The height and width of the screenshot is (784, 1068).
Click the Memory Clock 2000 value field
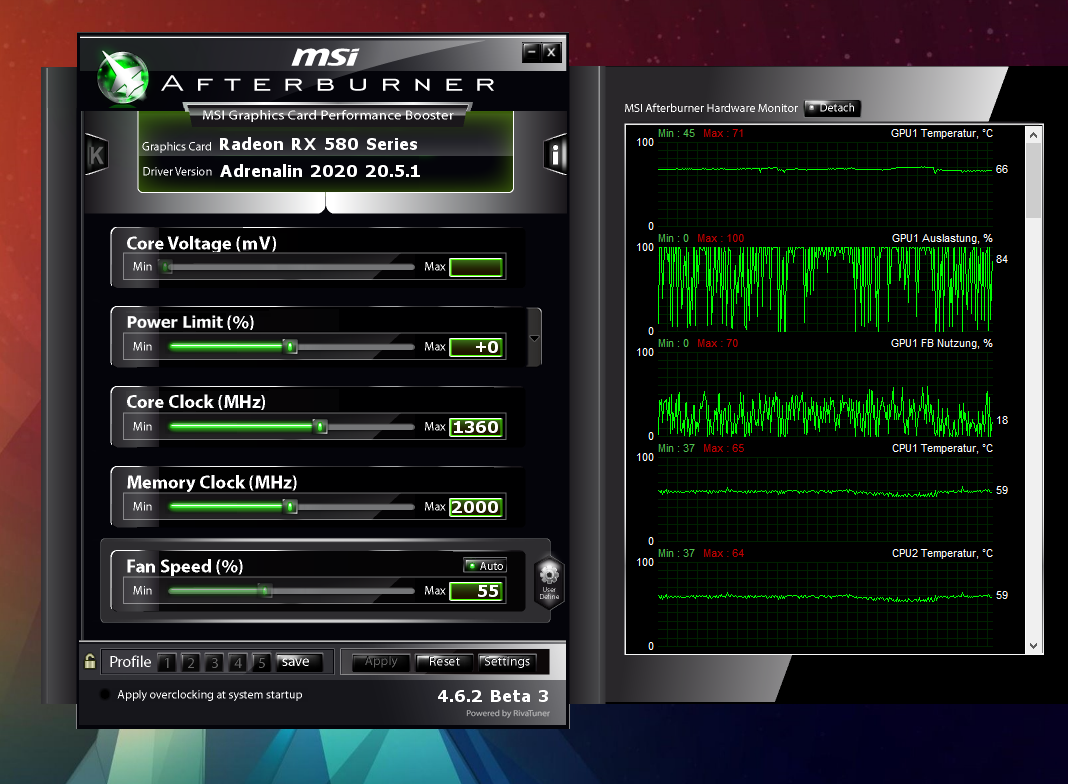coord(476,507)
